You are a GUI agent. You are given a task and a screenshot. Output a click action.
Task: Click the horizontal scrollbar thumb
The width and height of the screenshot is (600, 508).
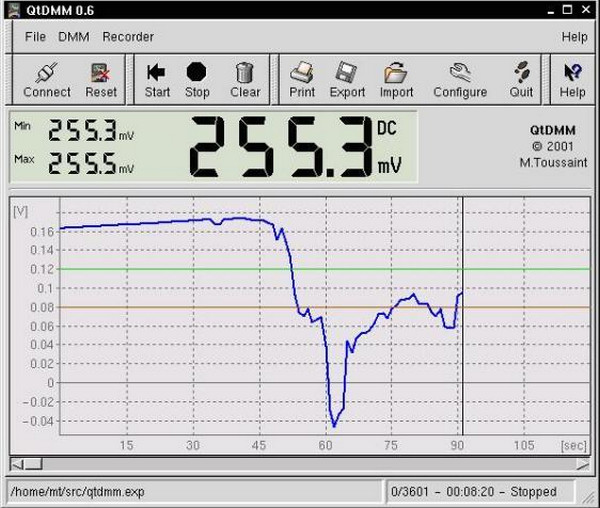(x=33, y=464)
